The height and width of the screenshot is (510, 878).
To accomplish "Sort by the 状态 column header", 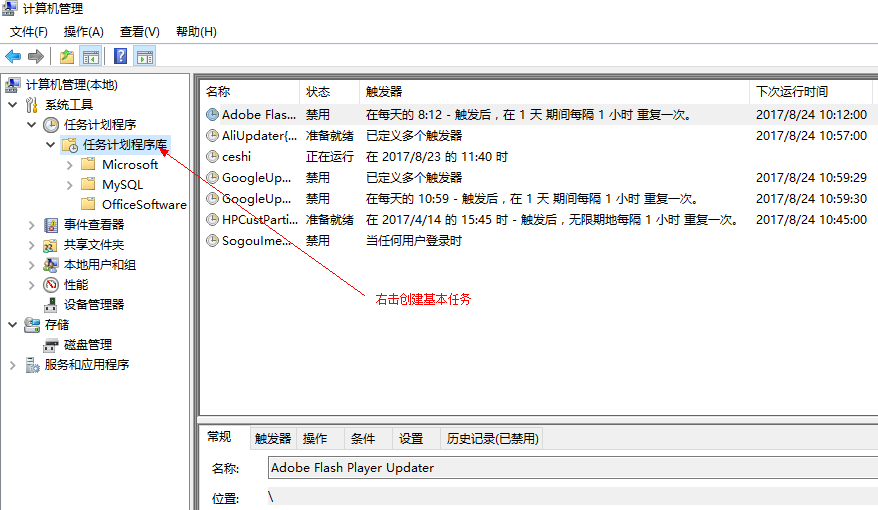I will point(330,92).
